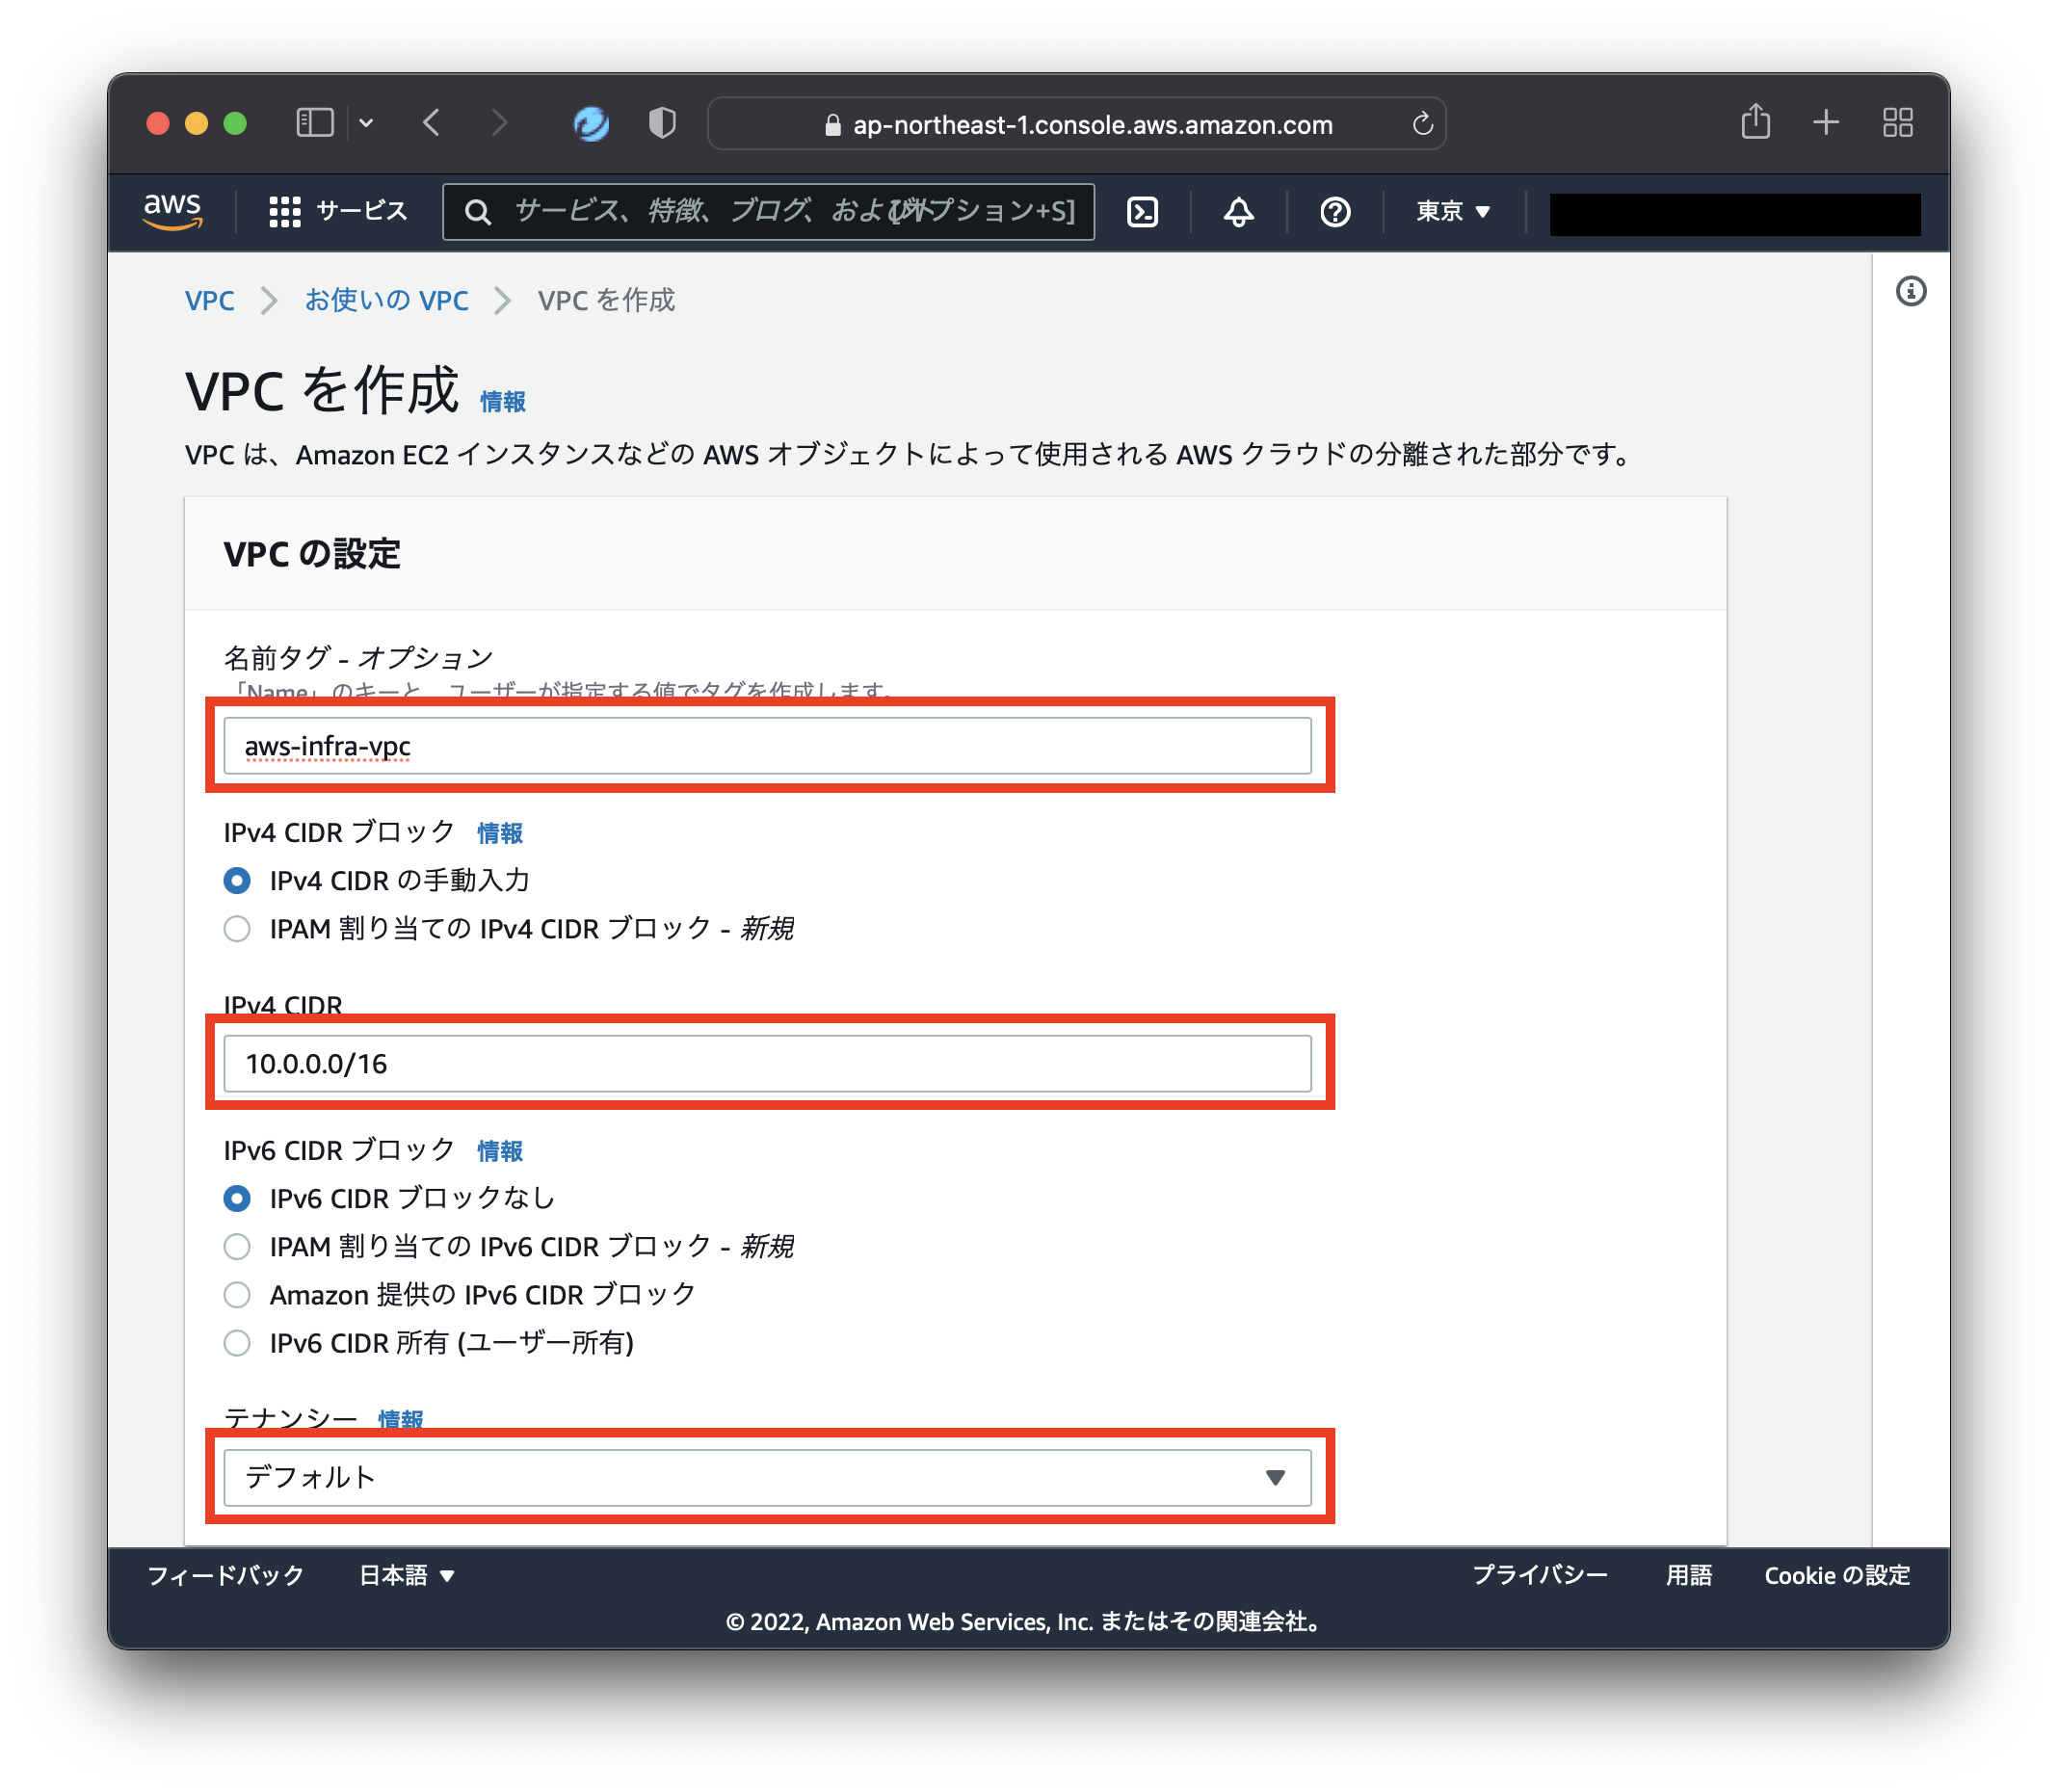The width and height of the screenshot is (2058, 1792).
Task: Open the info panel icon at right
Action: pyautogui.click(x=1910, y=291)
